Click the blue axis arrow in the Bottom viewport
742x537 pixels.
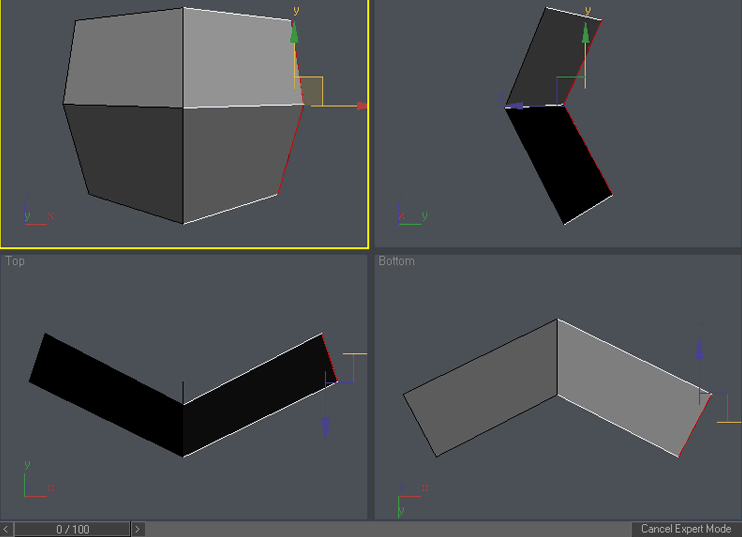tap(699, 348)
